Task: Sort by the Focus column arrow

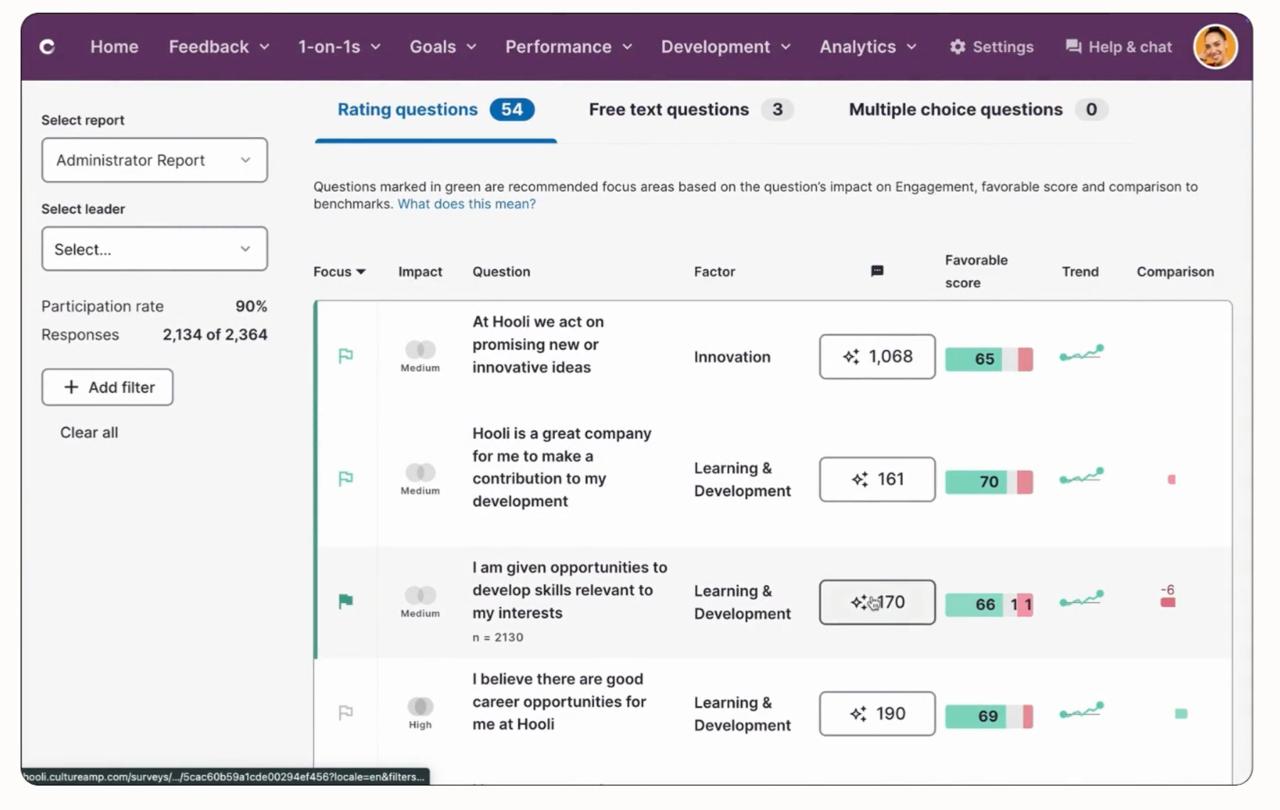Action: tap(361, 272)
